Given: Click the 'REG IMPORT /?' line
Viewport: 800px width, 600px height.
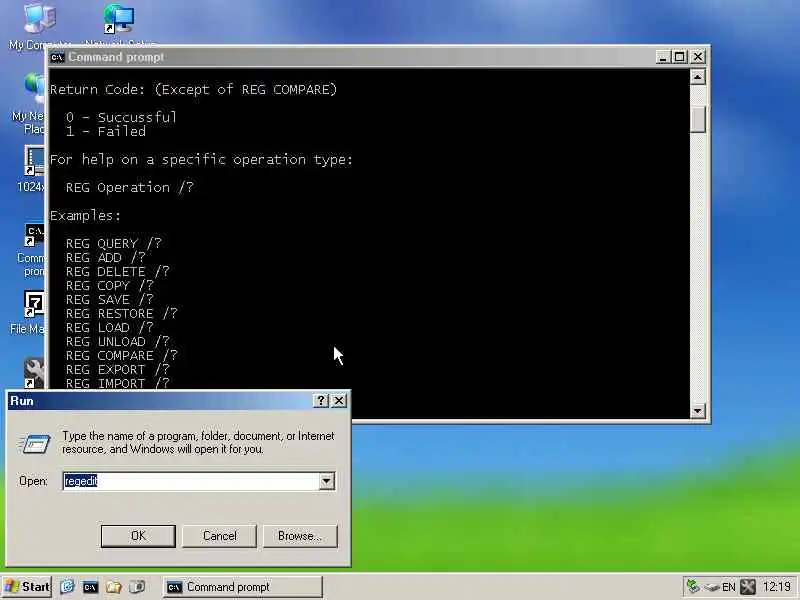Looking at the screenshot, I should click(x=117, y=383).
